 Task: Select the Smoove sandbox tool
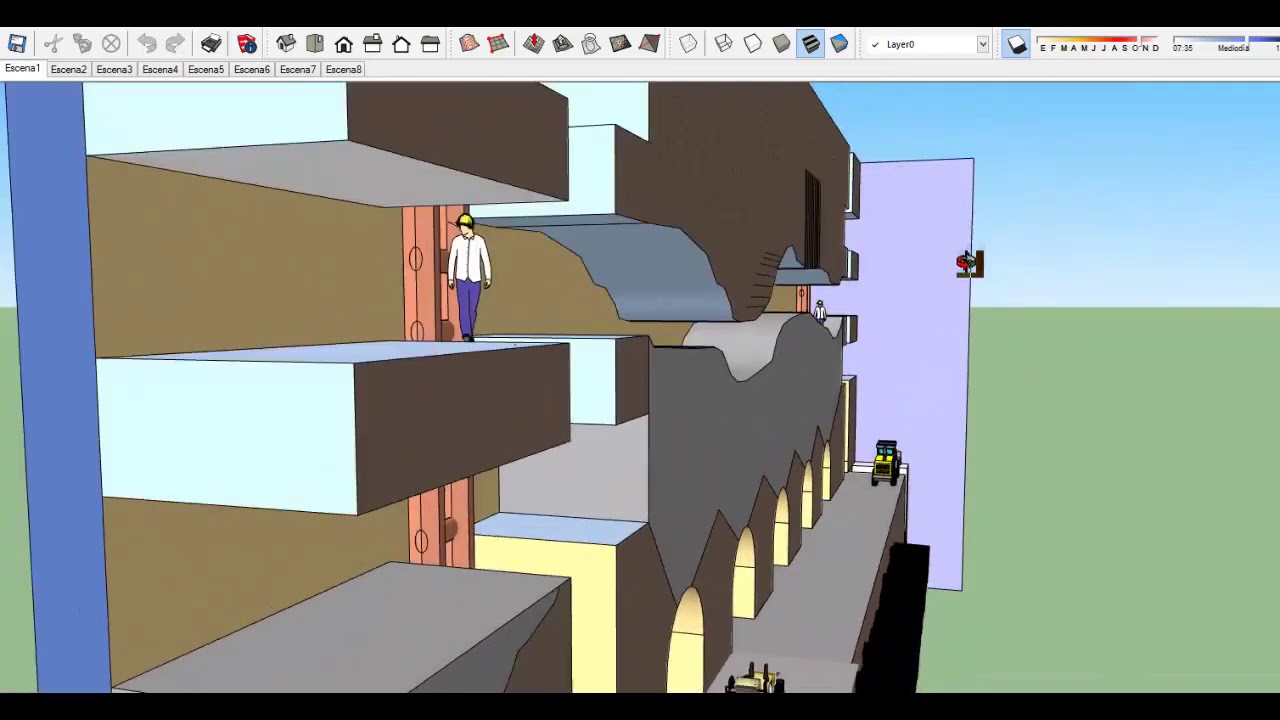click(533, 44)
